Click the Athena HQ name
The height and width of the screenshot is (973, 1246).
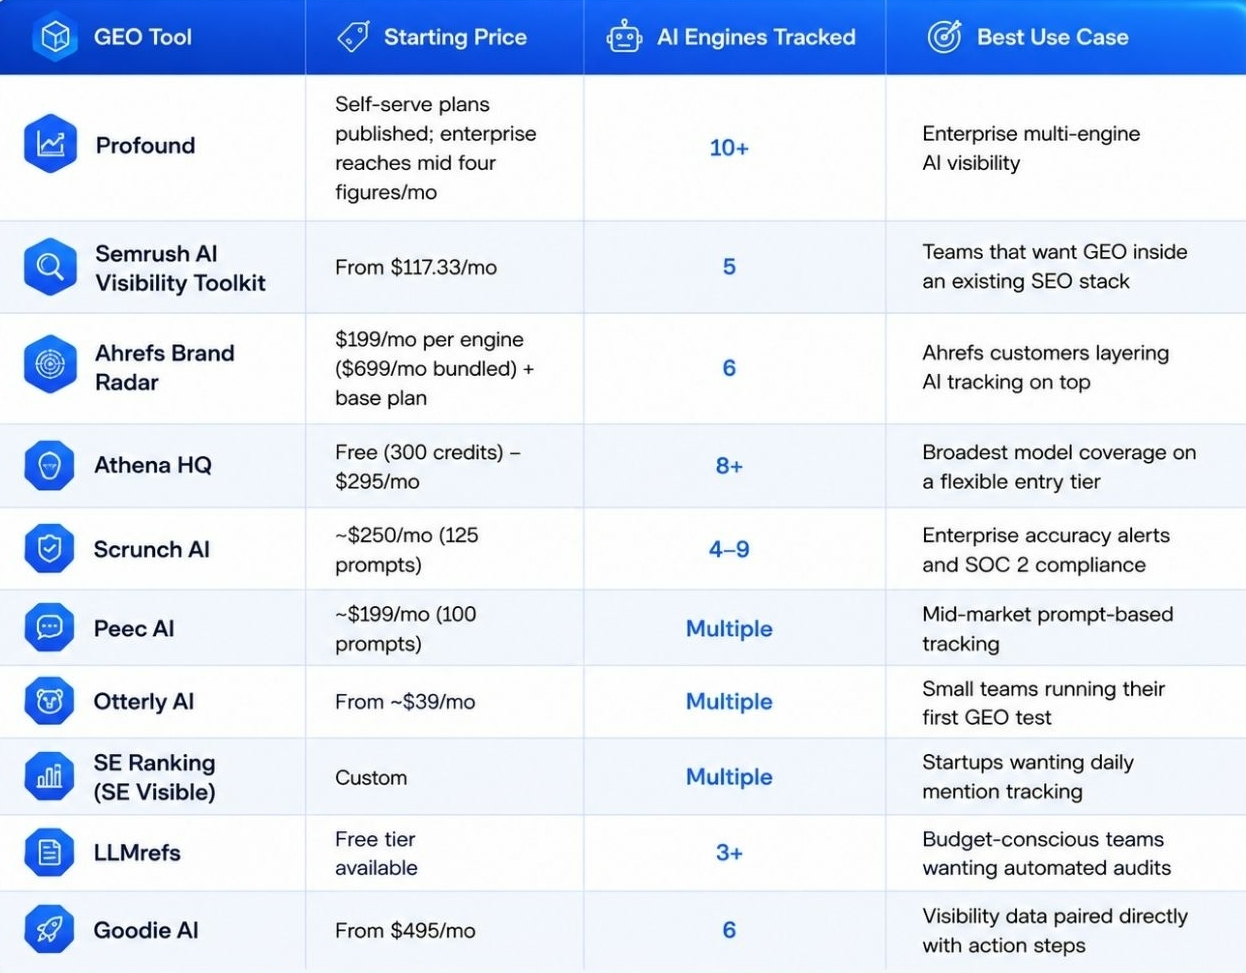[x=152, y=465]
